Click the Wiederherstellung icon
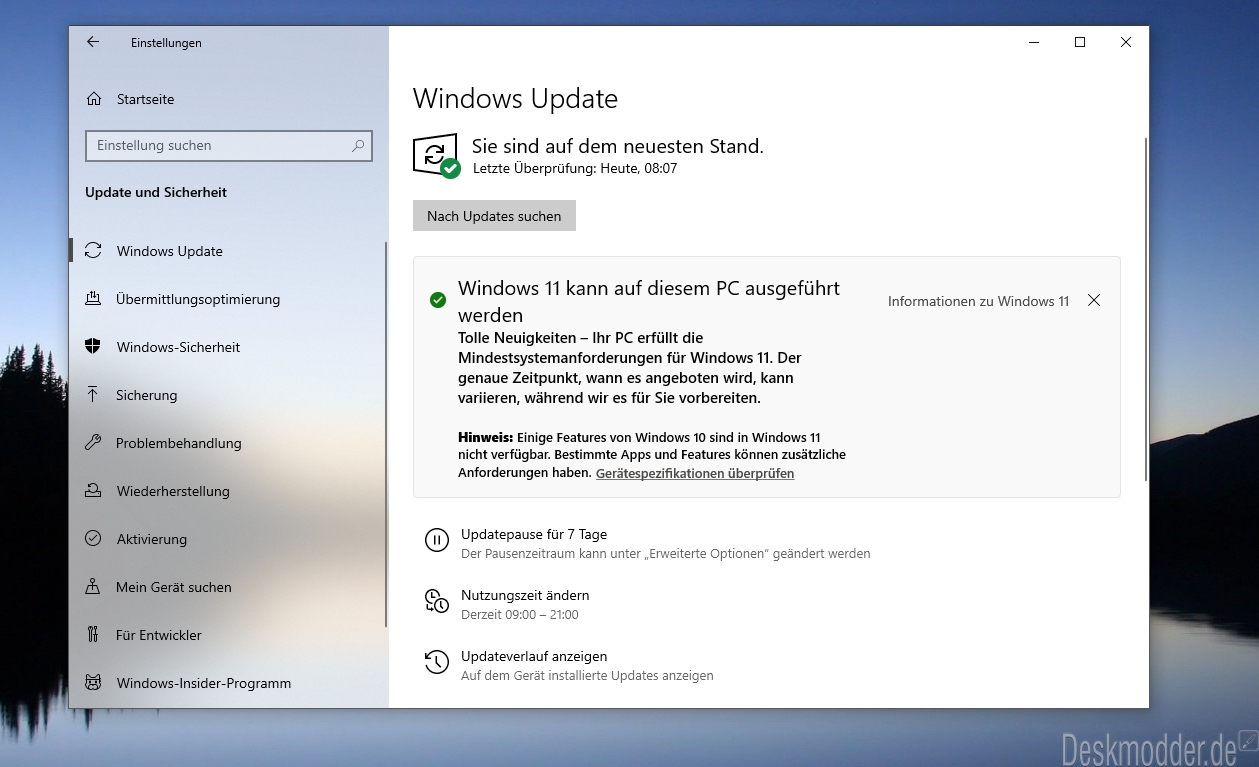 click(93, 491)
